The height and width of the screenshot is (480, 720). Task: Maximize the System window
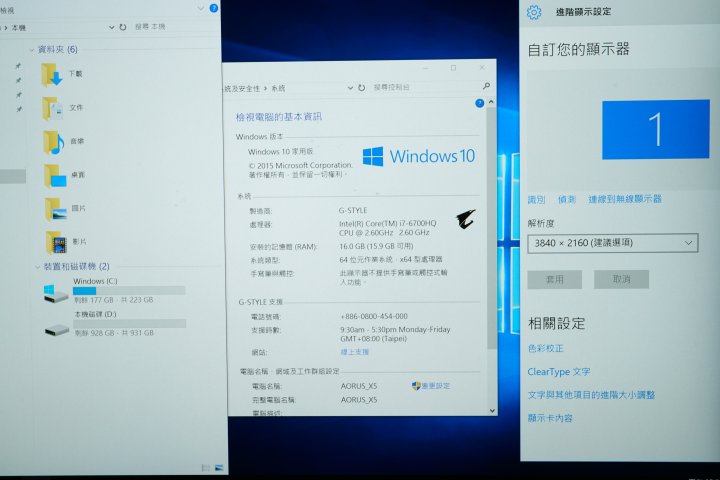[453, 68]
